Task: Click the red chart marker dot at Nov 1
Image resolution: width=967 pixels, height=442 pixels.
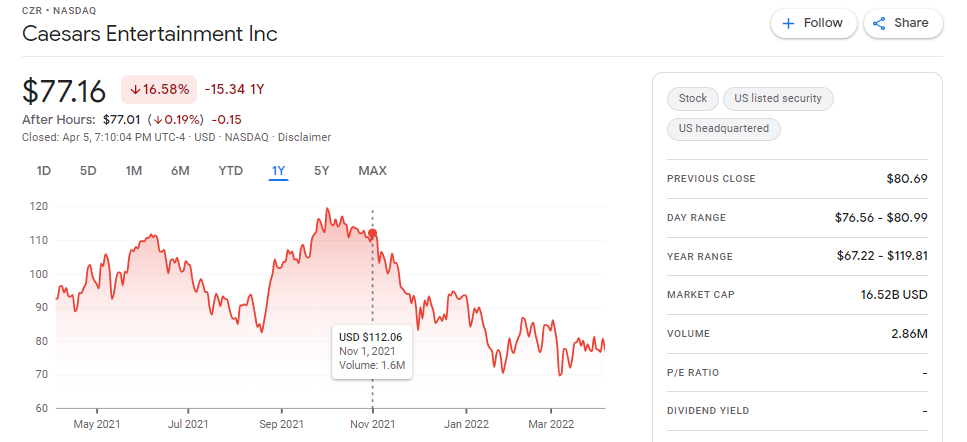Action: (372, 233)
